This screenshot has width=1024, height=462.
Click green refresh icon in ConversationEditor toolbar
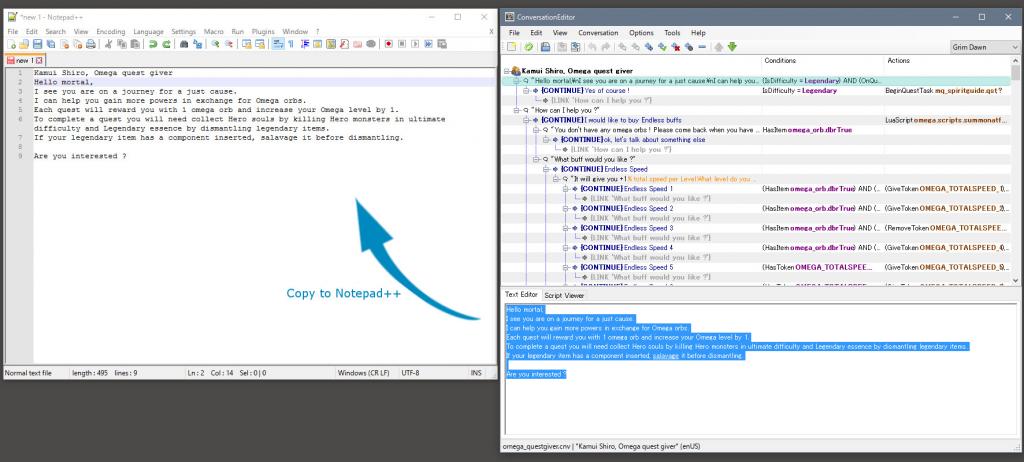[x=529, y=46]
